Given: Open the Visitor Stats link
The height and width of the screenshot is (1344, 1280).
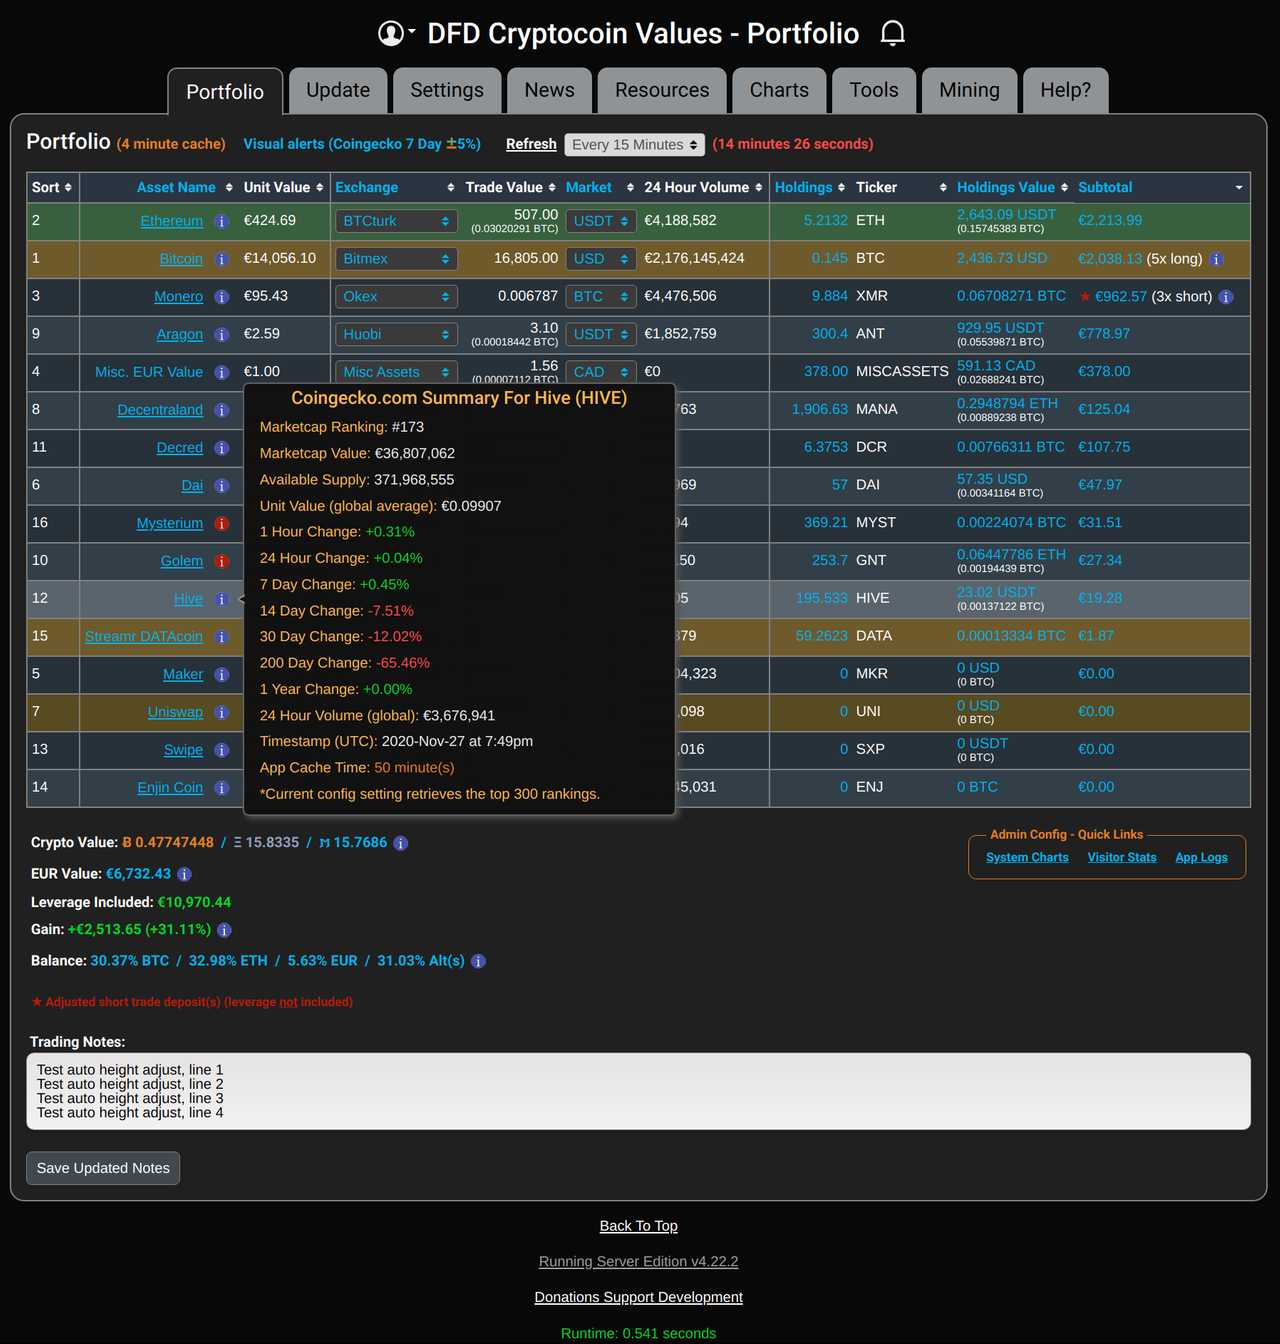Looking at the screenshot, I should coord(1122,858).
